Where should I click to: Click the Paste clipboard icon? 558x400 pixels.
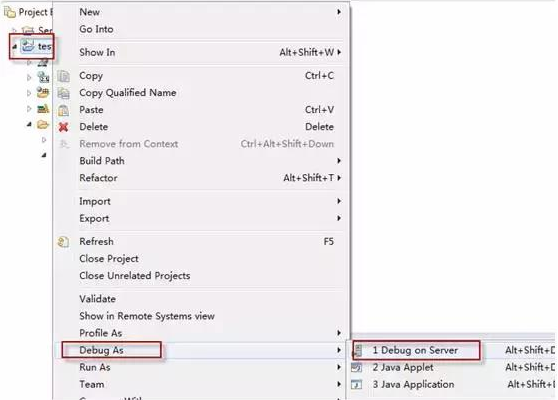pyautogui.click(x=64, y=110)
